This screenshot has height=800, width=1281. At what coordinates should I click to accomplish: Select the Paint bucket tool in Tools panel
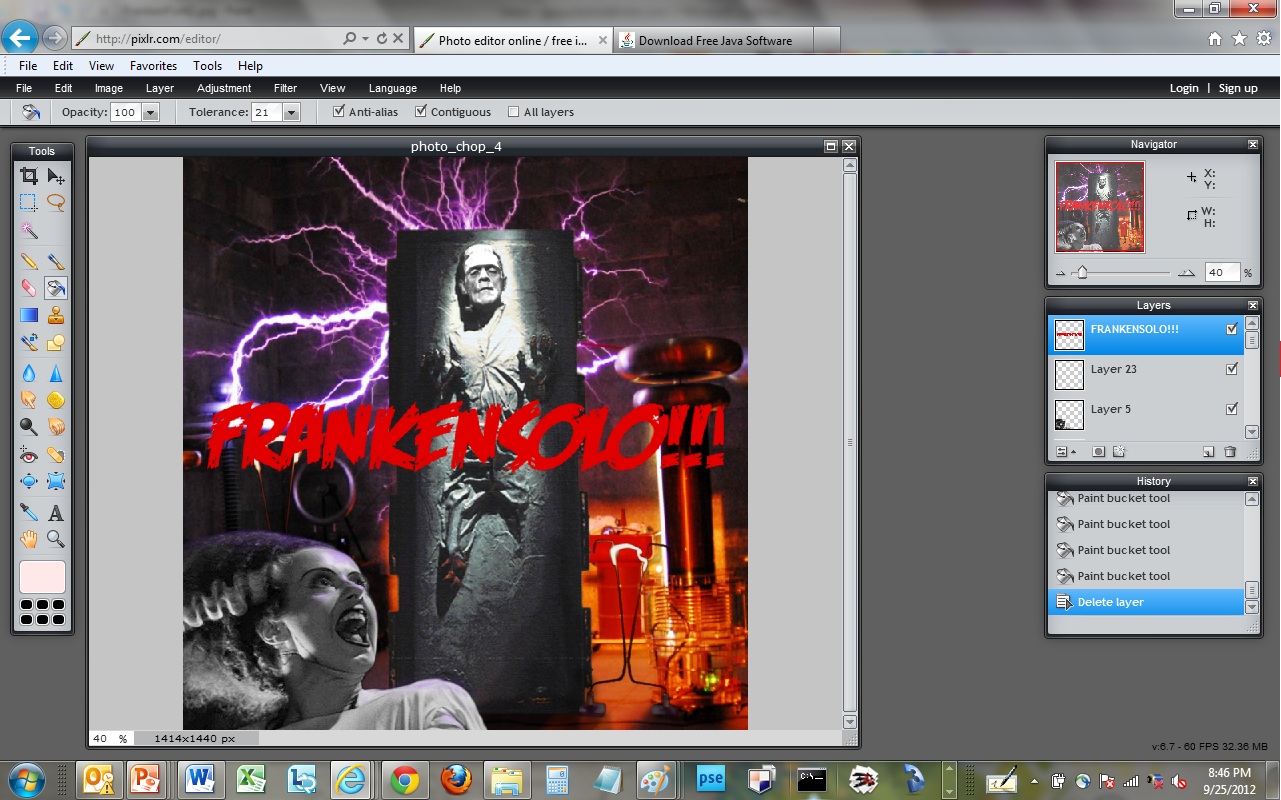click(56, 288)
